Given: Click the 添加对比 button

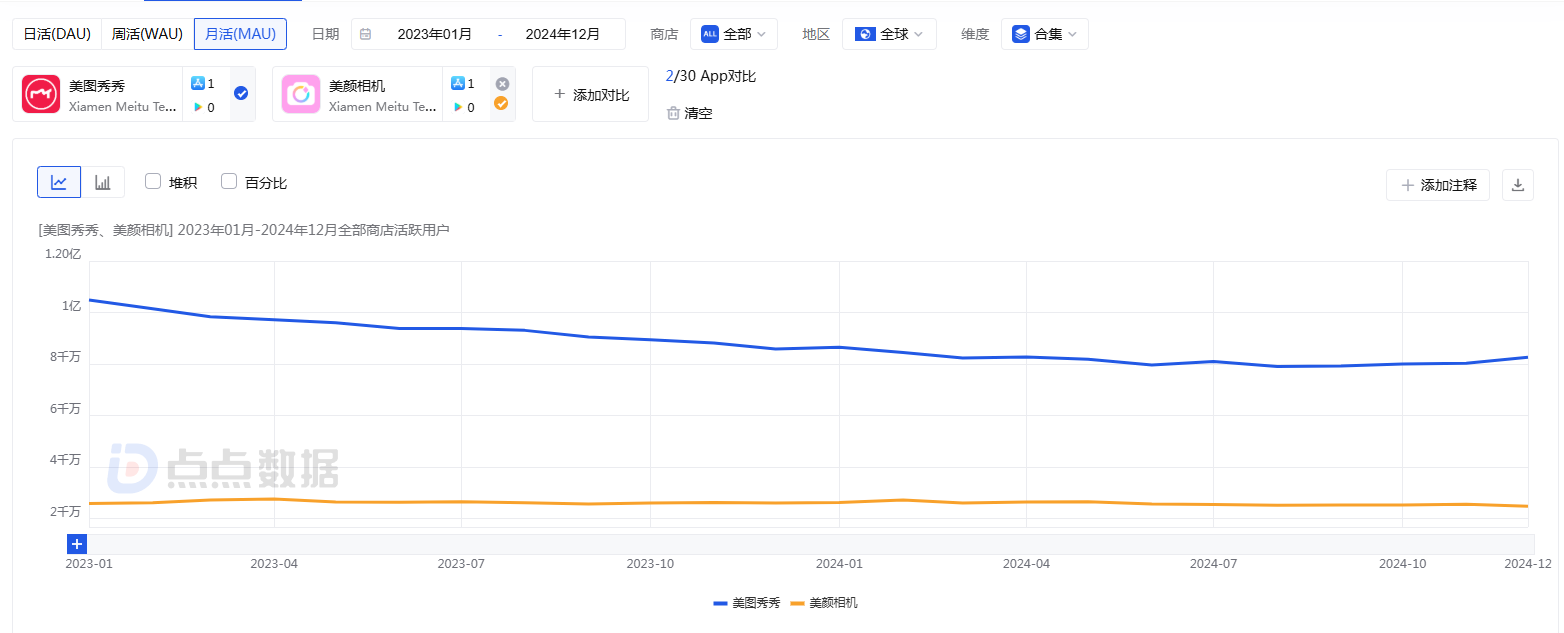Looking at the screenshot, I should click(x=590, y=94).
